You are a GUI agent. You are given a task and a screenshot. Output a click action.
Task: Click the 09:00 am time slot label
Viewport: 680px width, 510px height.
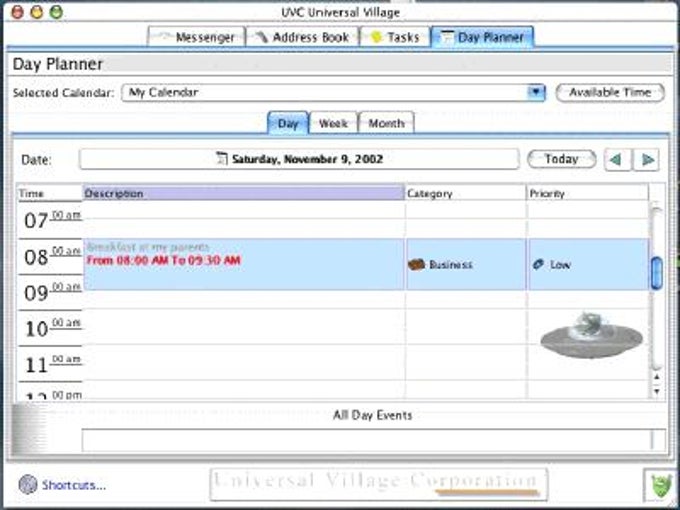[52, 292]
